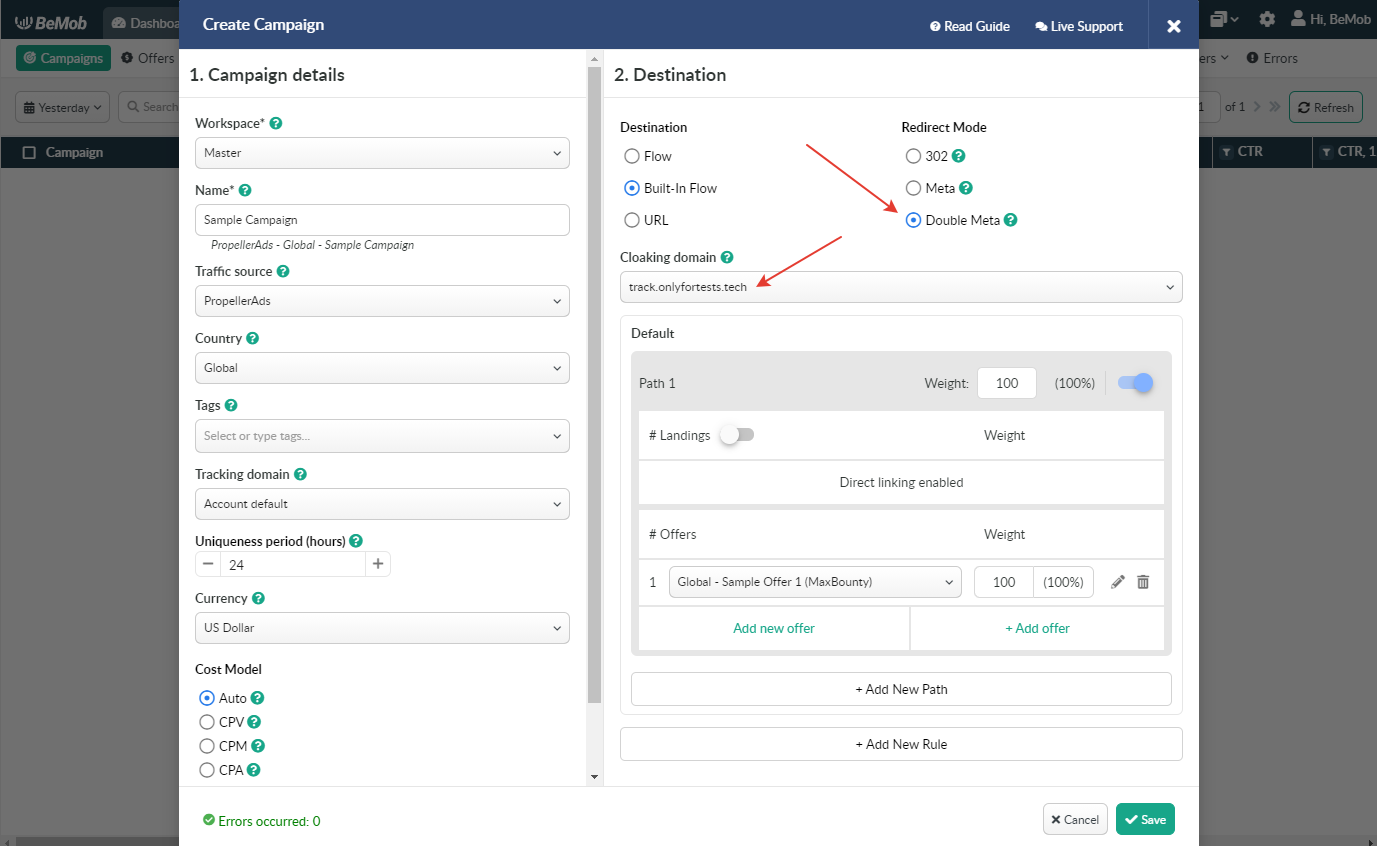Delete Sample Offer 1 with trash icon
The image size is (1377, 846).
point(1143,582)
